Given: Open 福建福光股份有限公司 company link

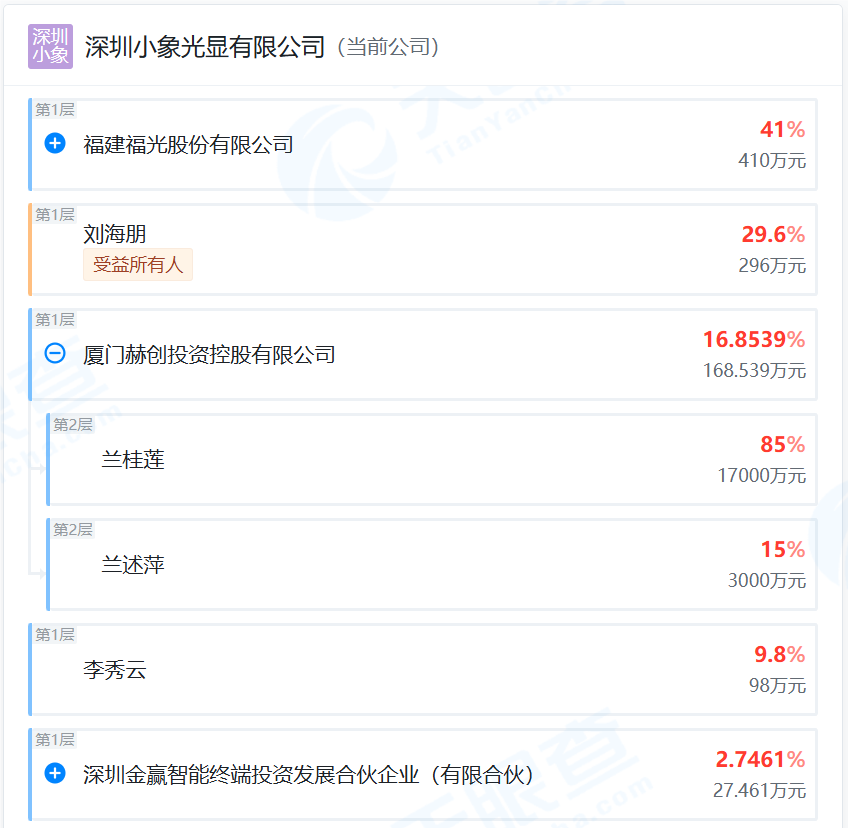Looking at the screenshot, I should point(188,145).
